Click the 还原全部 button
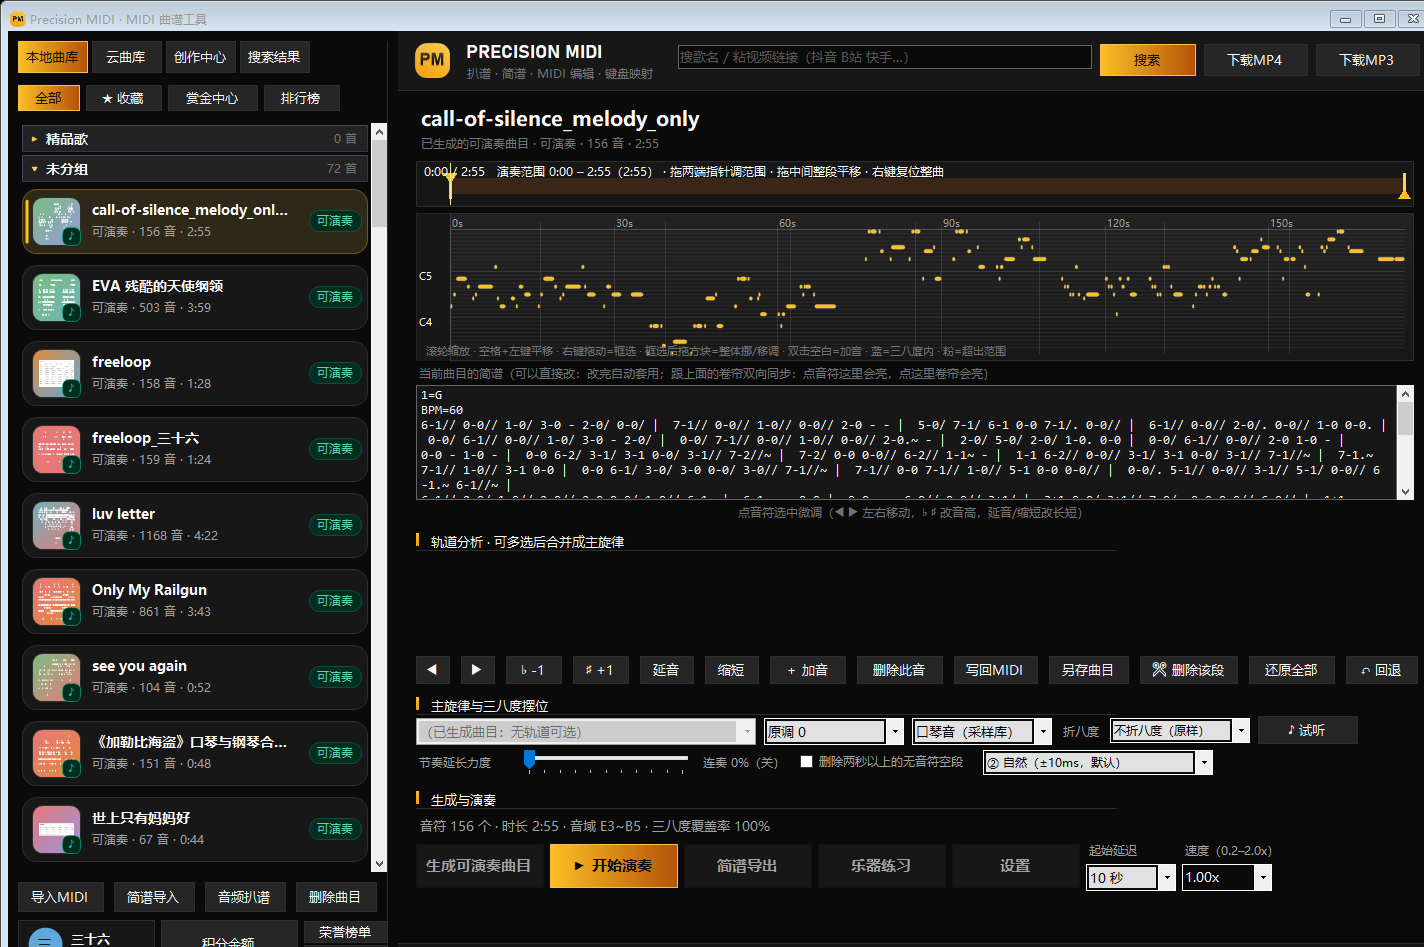Viewport: 1424px width, 947px height. (1291, 670)
